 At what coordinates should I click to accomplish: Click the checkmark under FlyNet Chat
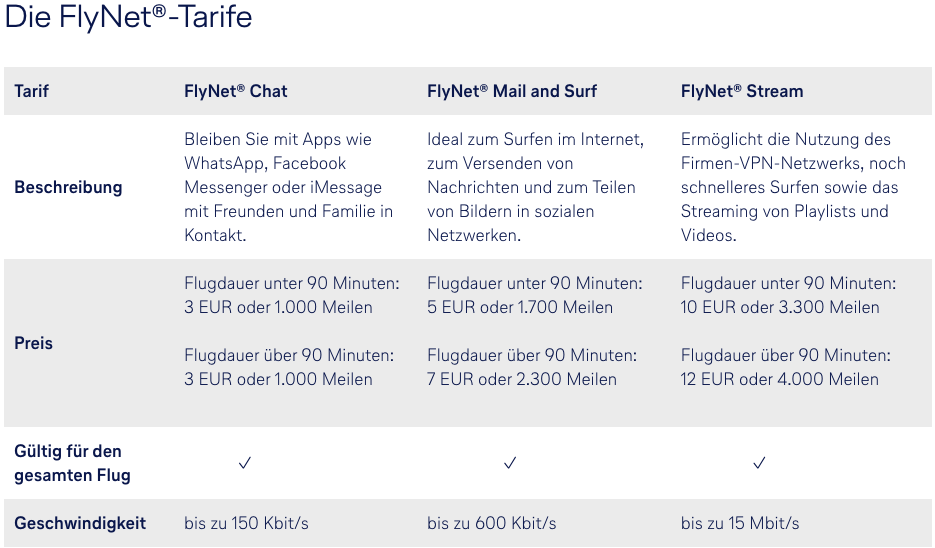[244, 463]
